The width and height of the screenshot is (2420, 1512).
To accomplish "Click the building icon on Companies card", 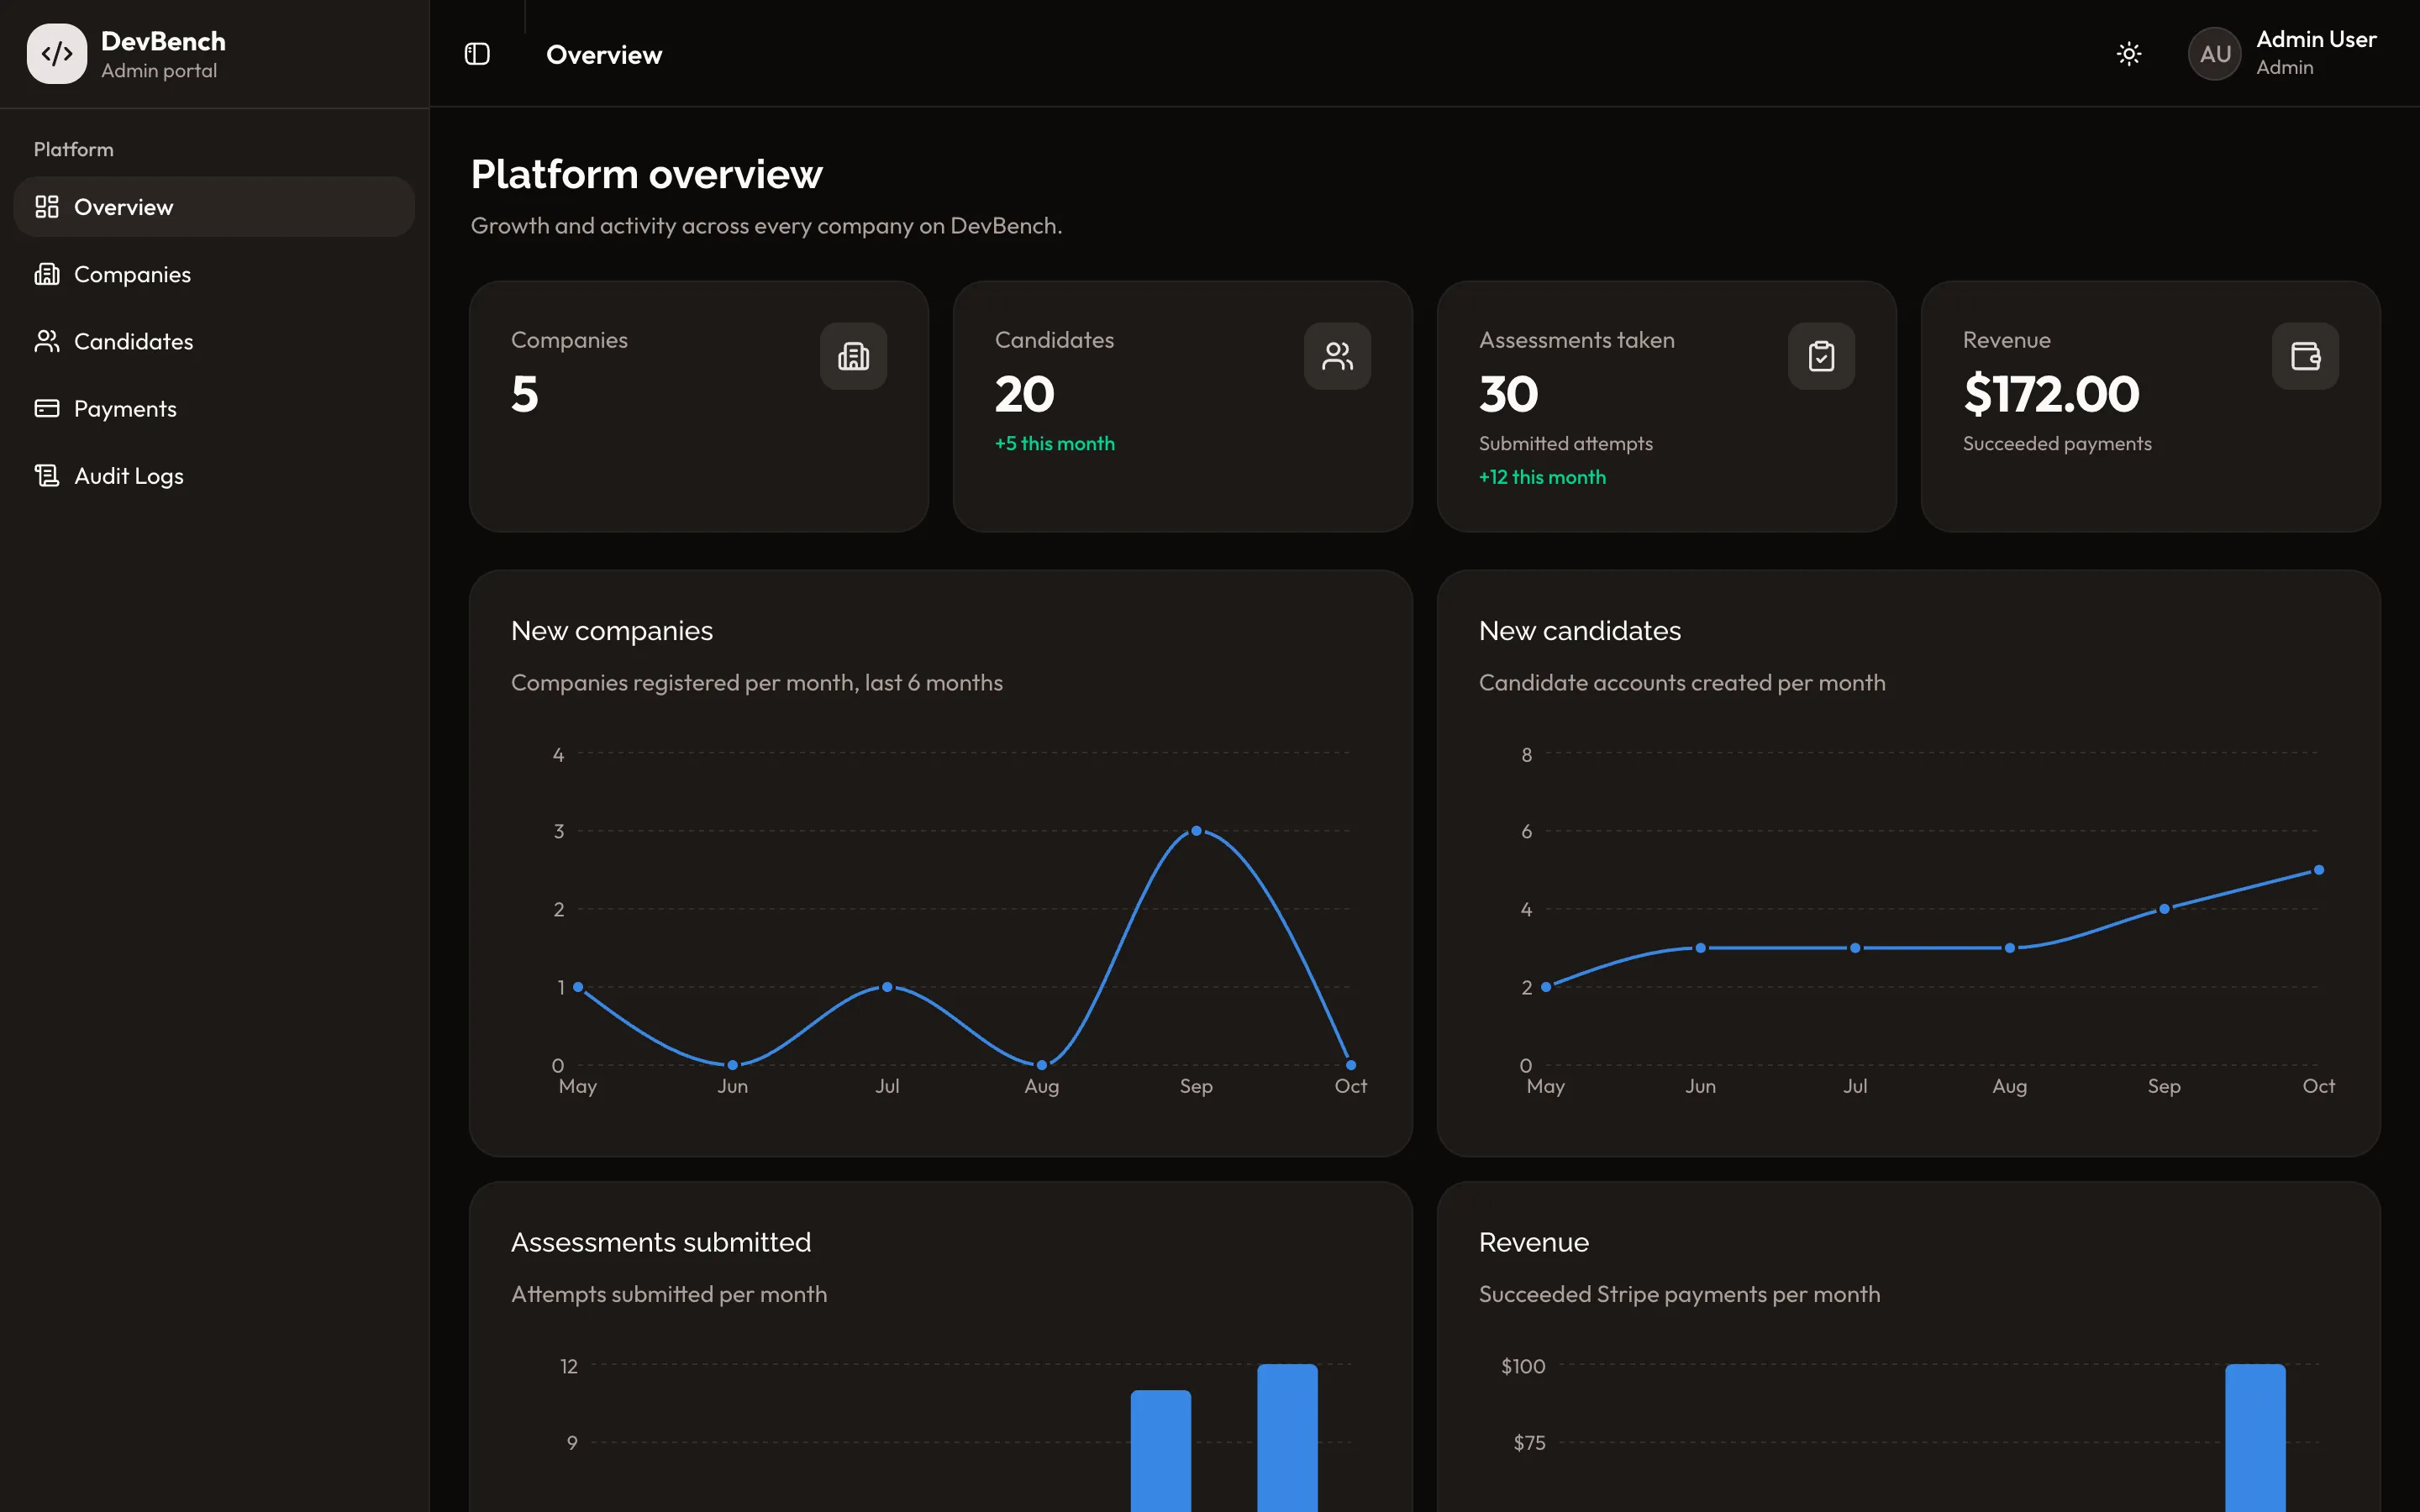I will 853,356.
